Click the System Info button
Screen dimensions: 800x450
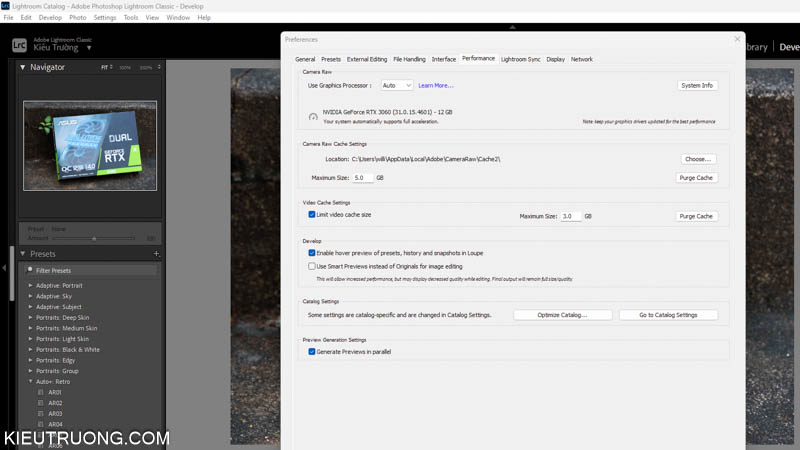coord(697,86)
